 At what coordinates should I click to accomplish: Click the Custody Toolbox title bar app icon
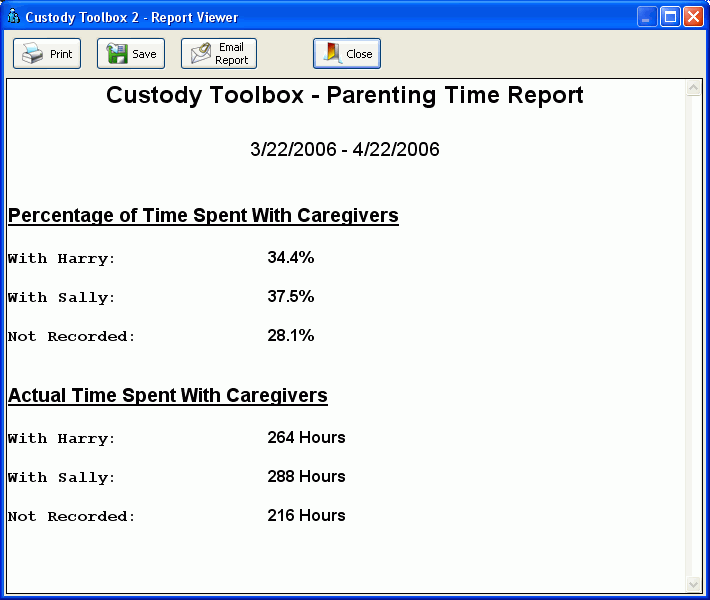[14, 16]
